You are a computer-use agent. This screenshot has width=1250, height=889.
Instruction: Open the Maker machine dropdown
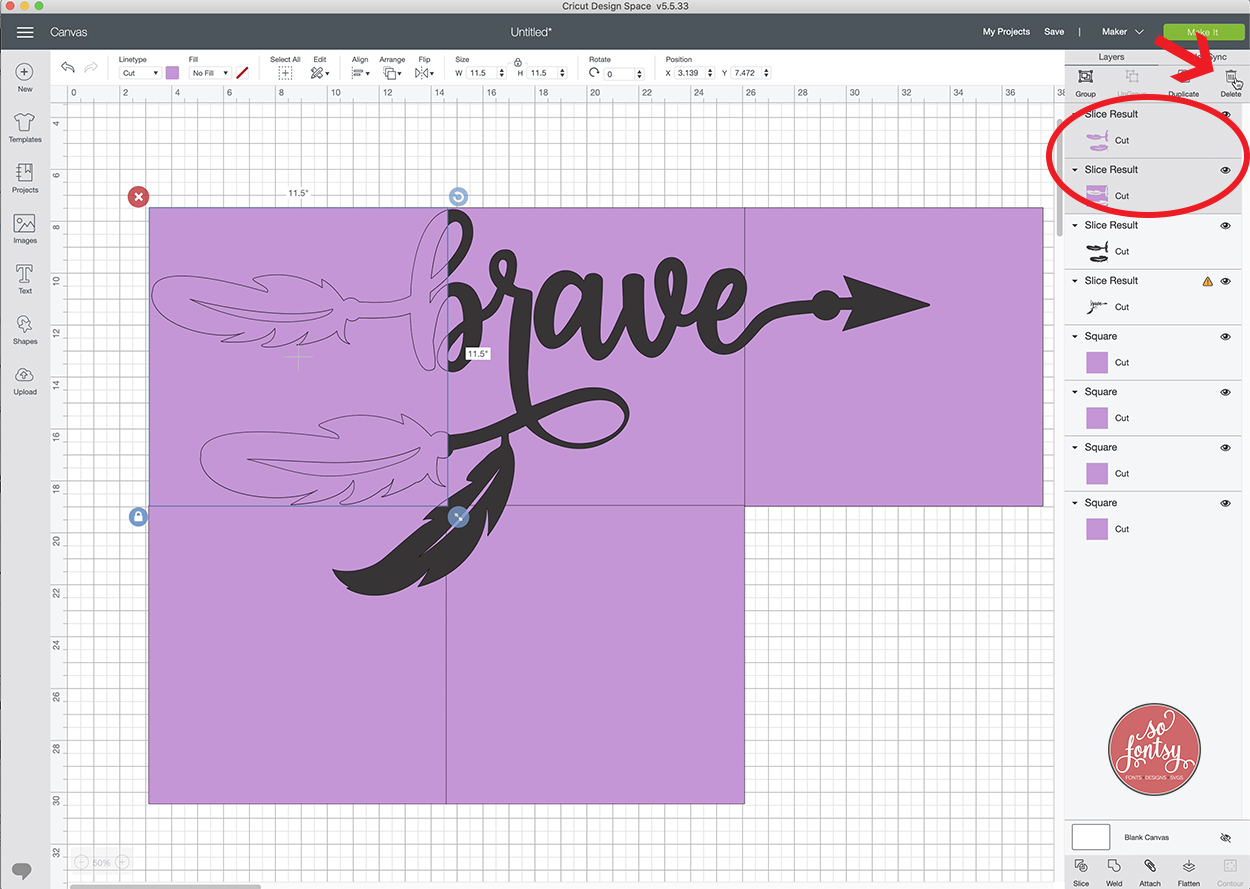[1123, 32]
